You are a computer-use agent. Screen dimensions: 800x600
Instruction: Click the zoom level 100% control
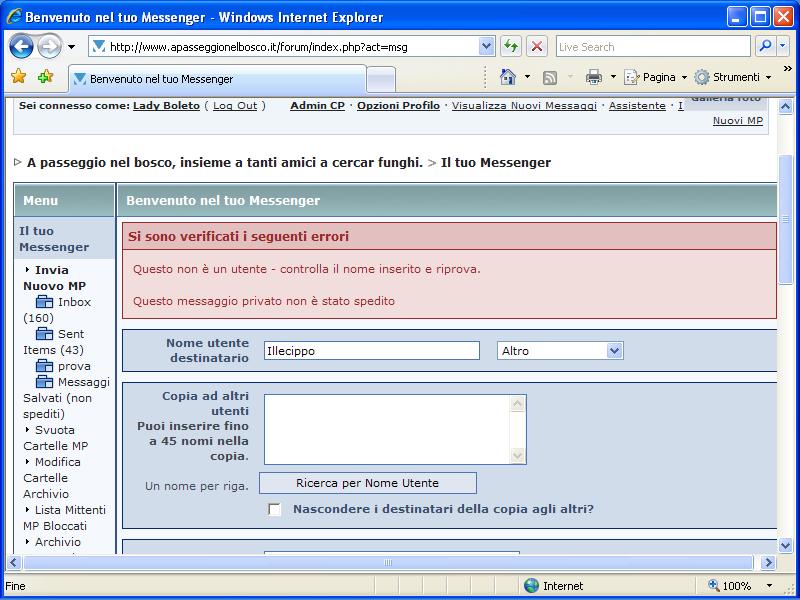click(738, 586)
